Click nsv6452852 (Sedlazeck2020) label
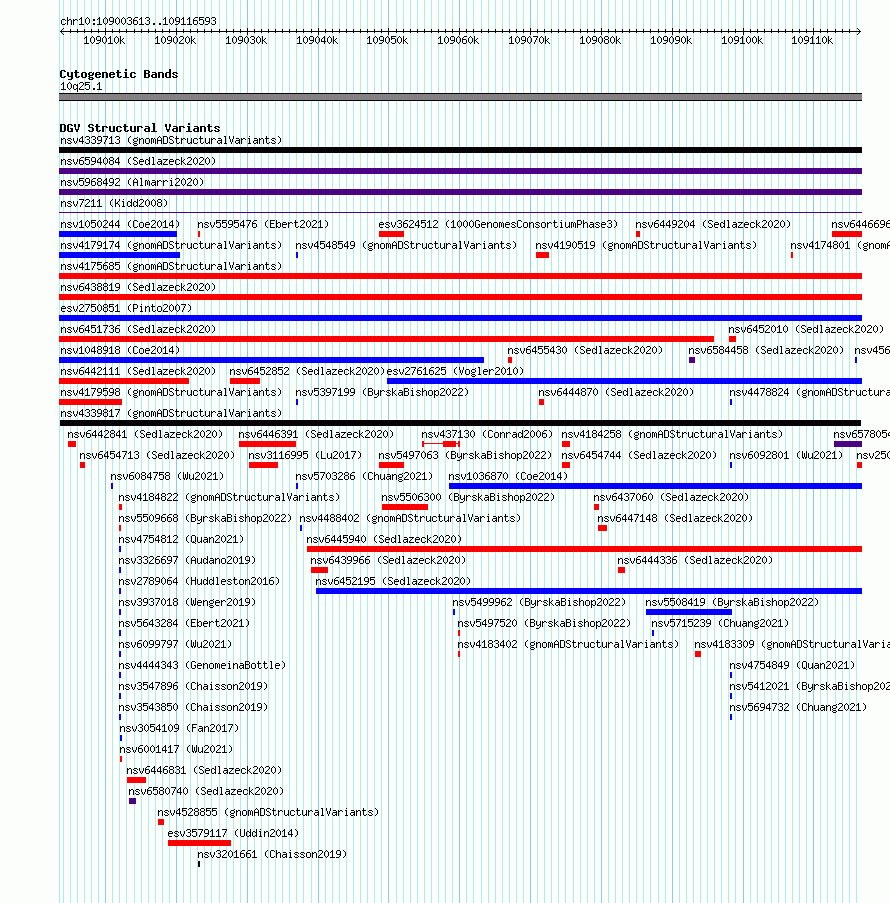 [x=307, y=371]
